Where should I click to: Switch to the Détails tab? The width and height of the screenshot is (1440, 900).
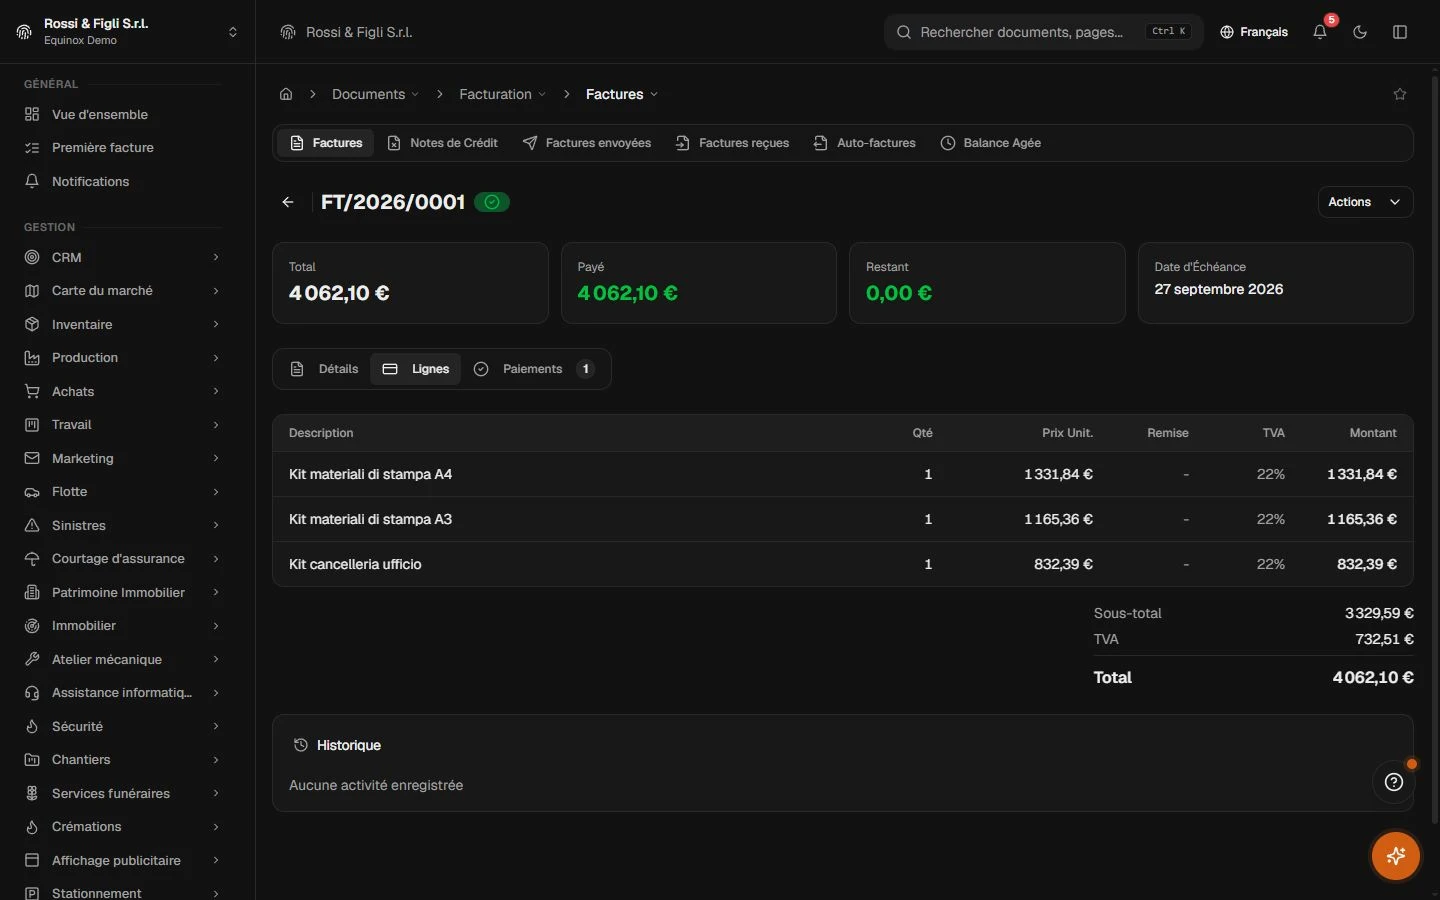[x=324, y=369]
